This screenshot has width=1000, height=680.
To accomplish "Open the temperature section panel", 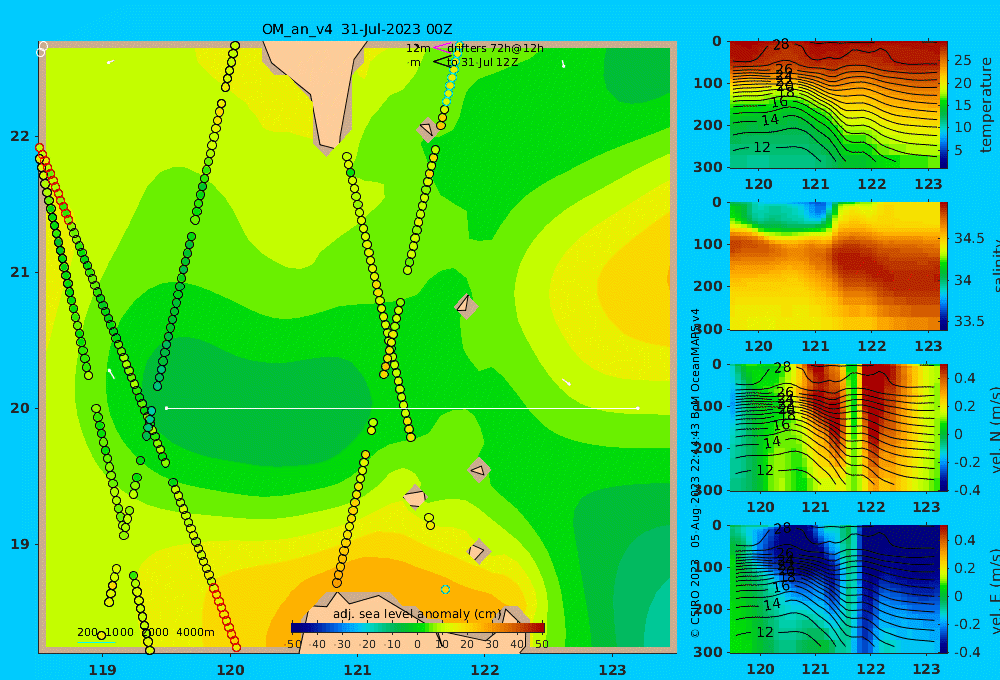I will tap(834, 105).
